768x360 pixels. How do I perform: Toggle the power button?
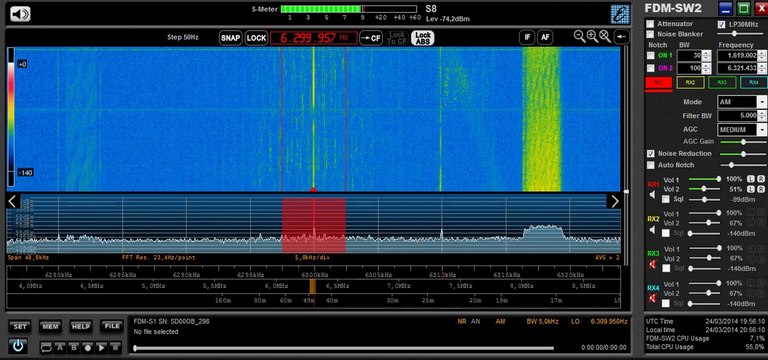18,346
